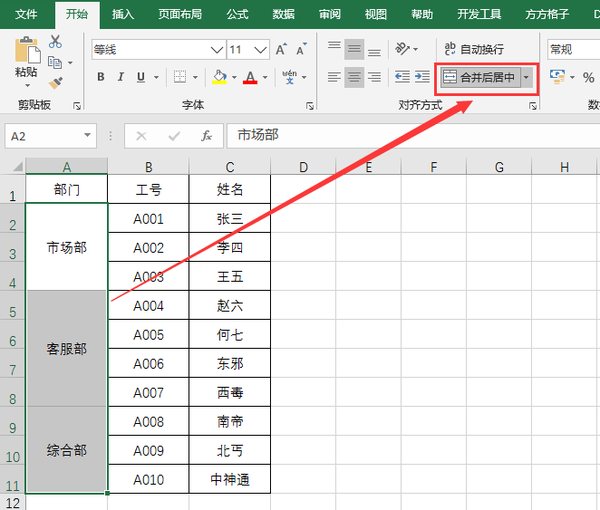
Task: Select the cell containing 中神通
Action: click(x=230, y=479)
